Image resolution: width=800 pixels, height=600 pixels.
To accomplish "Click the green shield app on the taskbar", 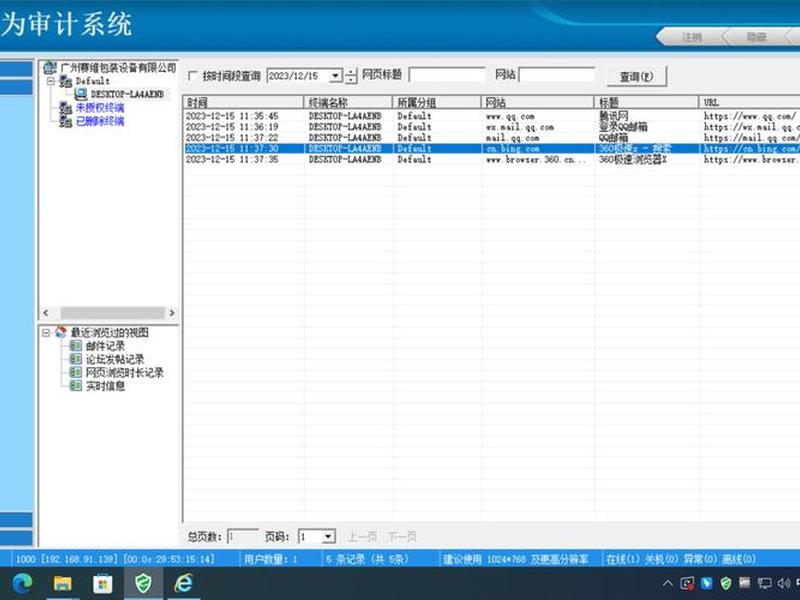I will pos(143,583).
